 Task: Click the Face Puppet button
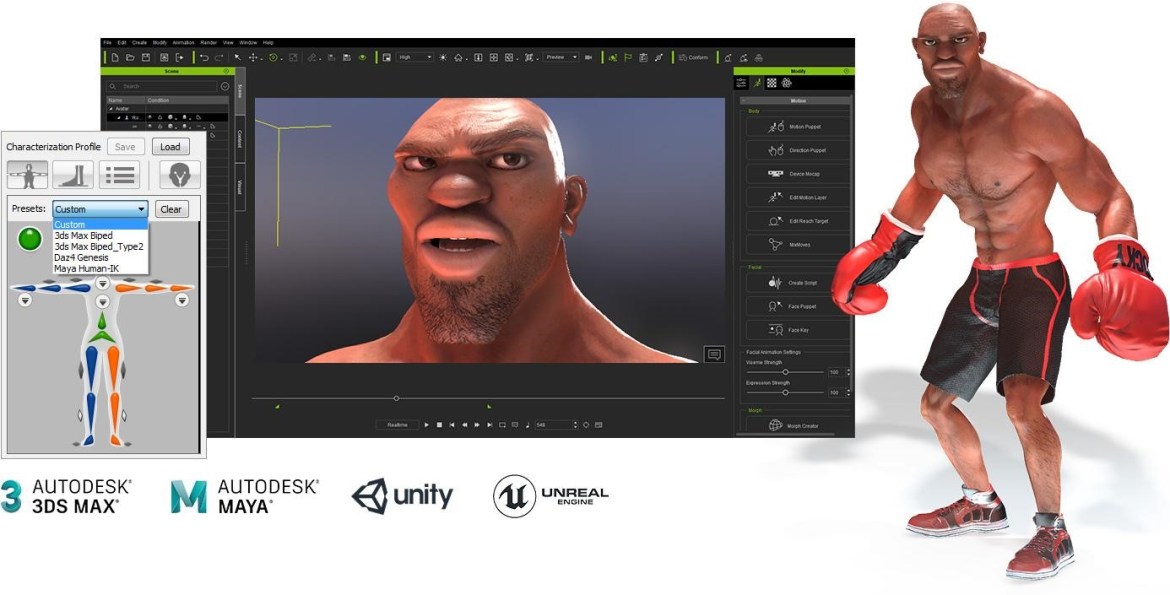[x=798, y=306]
